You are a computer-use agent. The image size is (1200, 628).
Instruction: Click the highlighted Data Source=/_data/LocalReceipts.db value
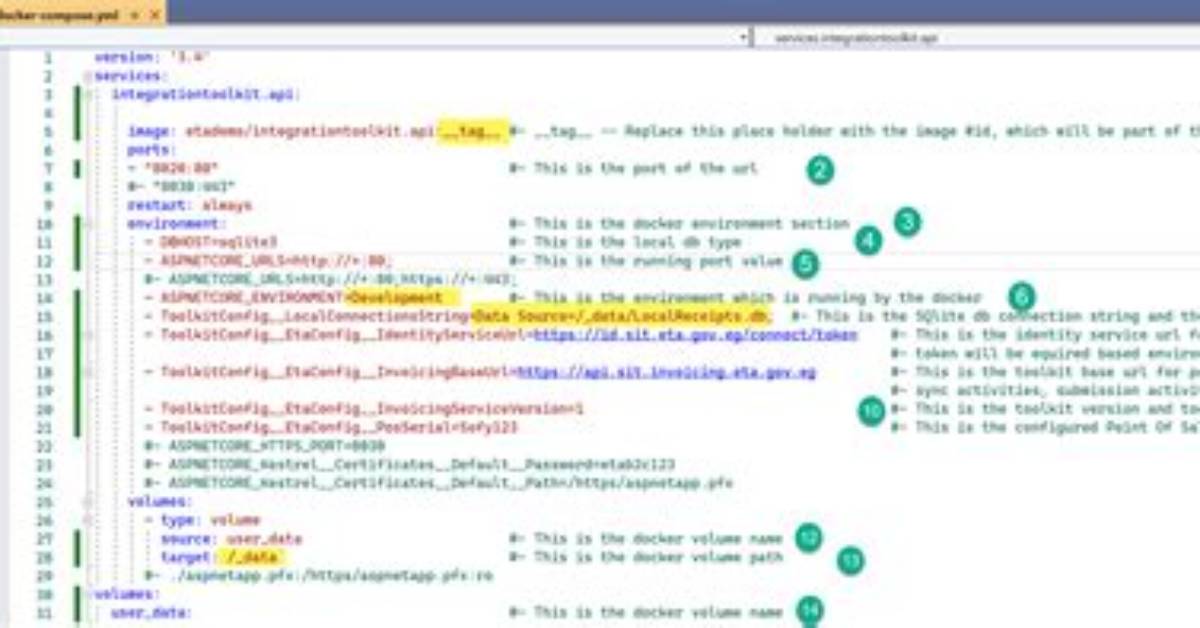621,316
